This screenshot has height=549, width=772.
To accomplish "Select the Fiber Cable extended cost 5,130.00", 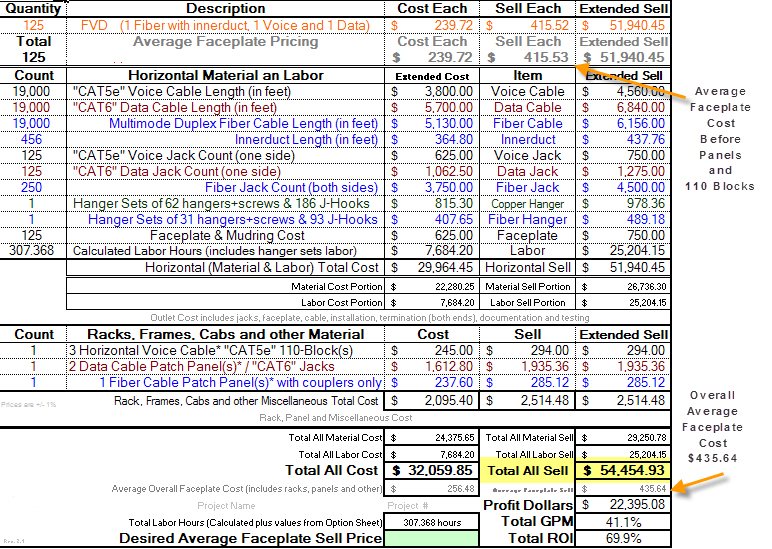I will [x=431, y=124].
